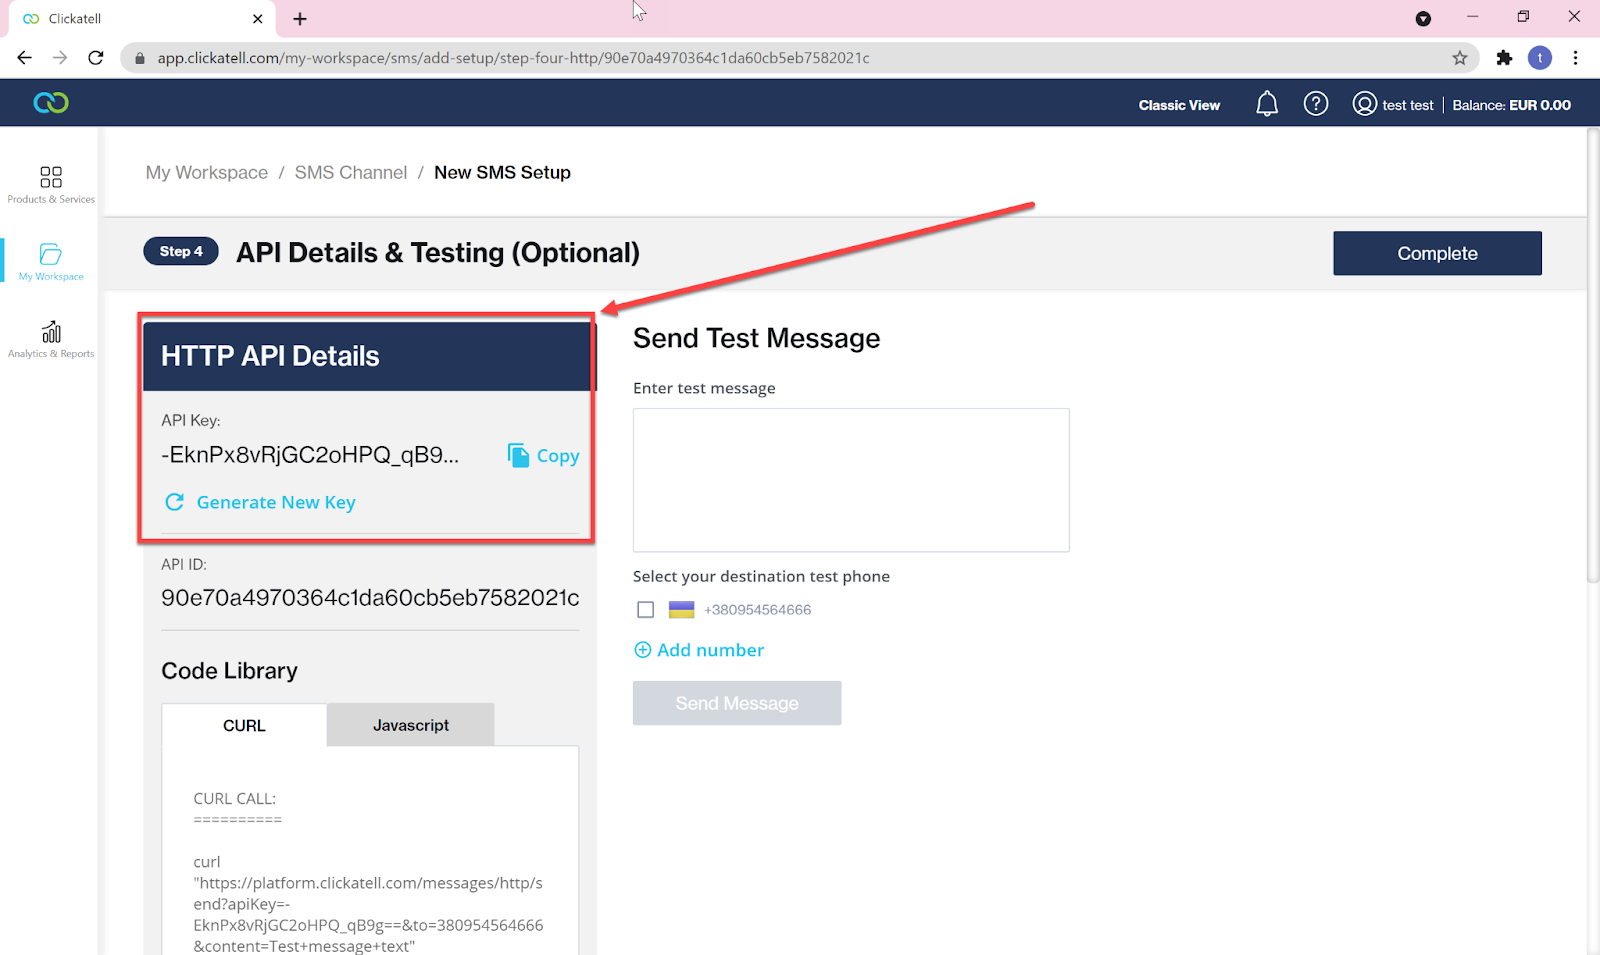Go to My Workspace breadcrumb

[207, 172]
